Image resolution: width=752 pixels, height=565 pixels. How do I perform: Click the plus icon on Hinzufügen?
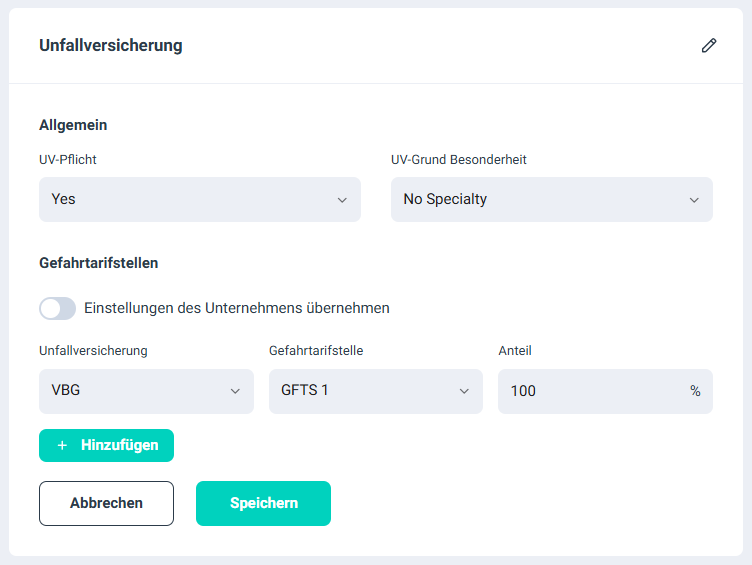click(62, 445)
